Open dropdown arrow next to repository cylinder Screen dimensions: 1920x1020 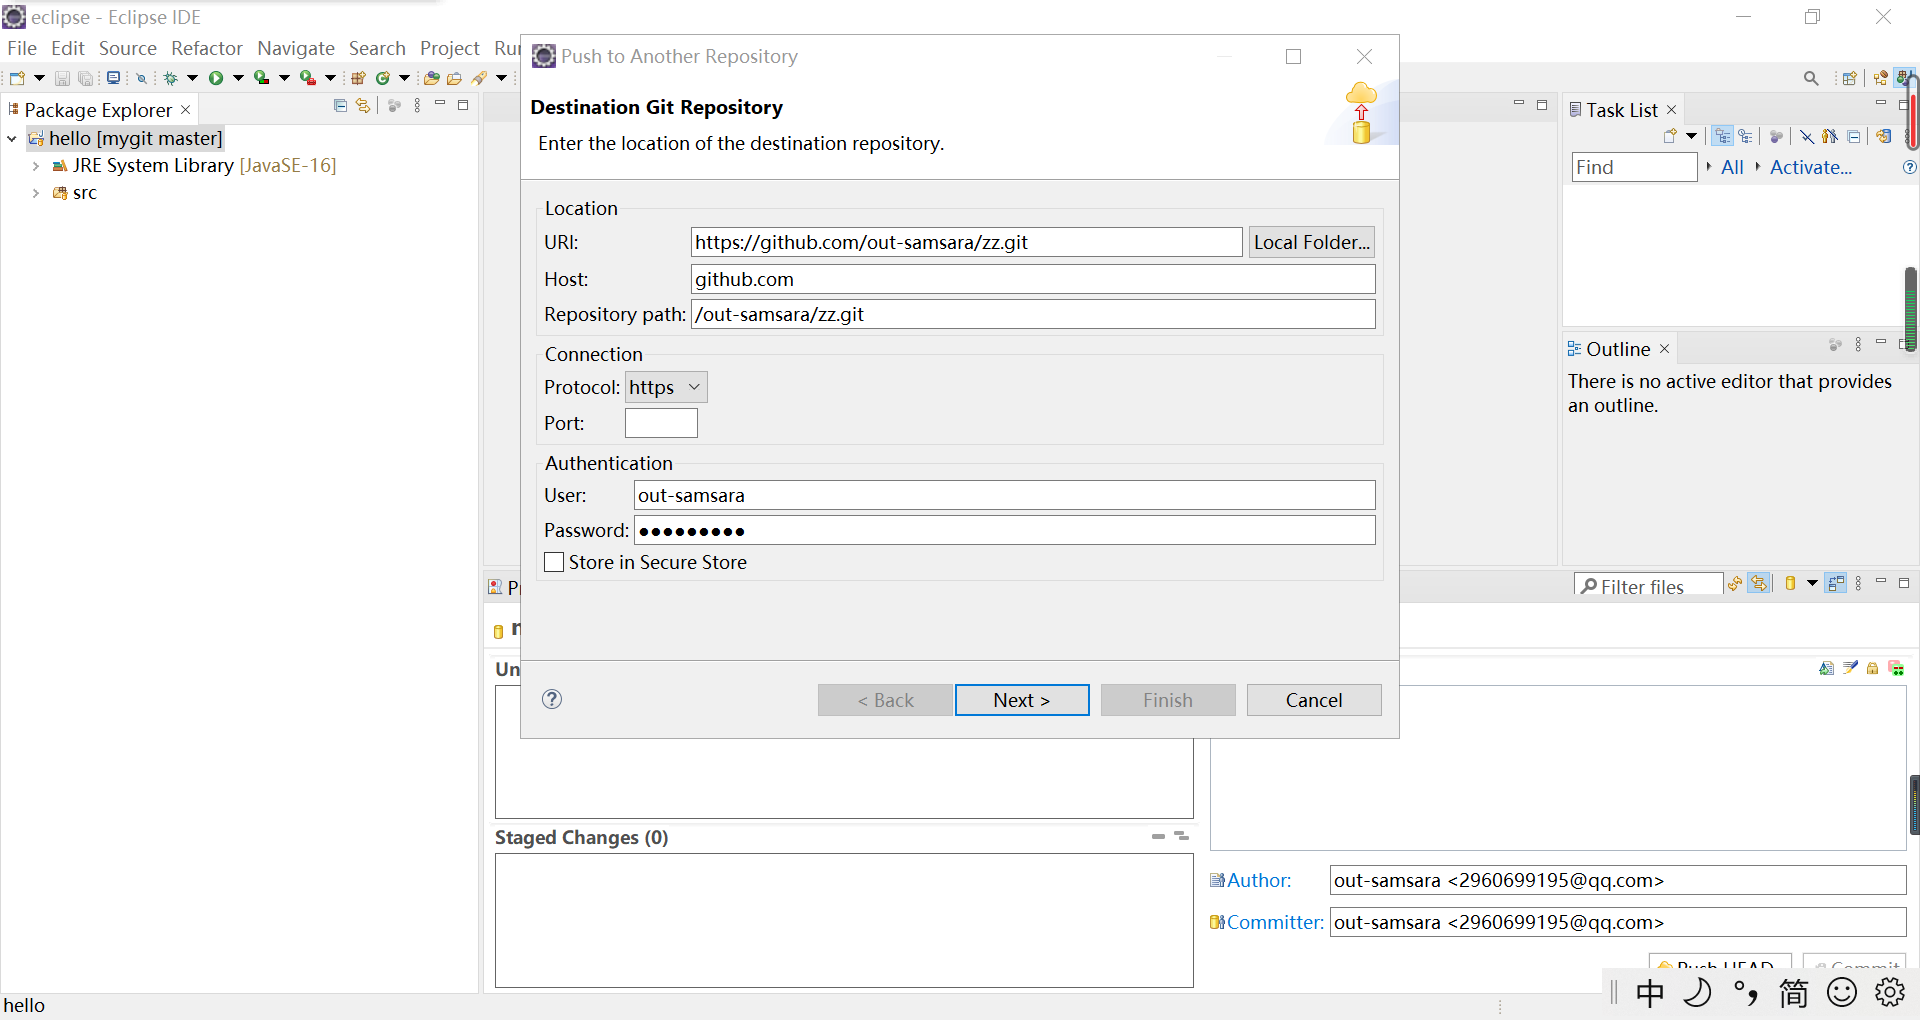[1812, 583]
